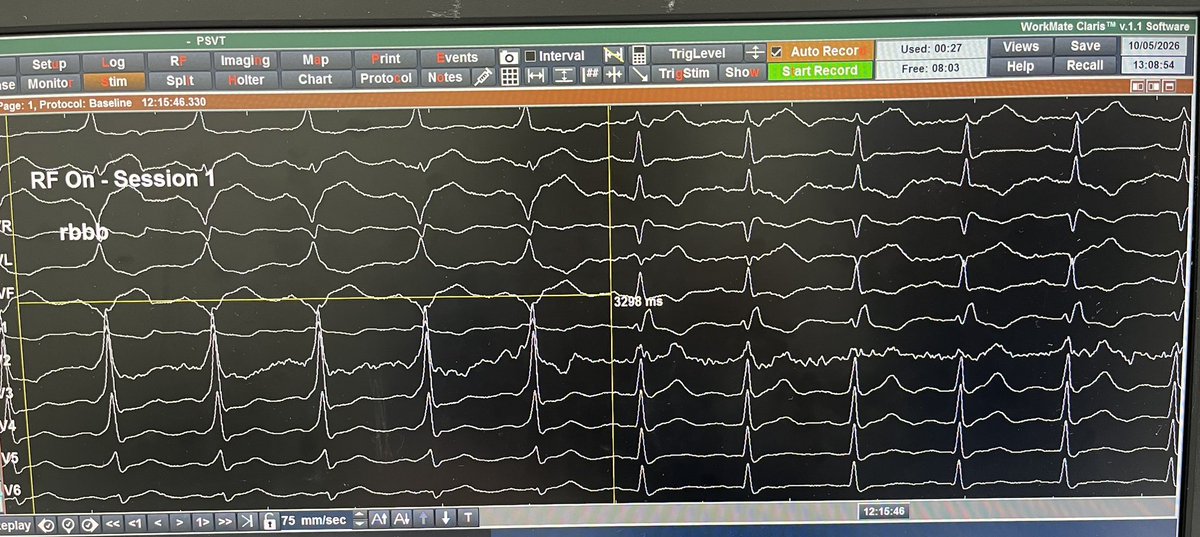Click the padlock icon beside sweep speed
This screenshot has height=537, width=1200.
tap(270, 521)
